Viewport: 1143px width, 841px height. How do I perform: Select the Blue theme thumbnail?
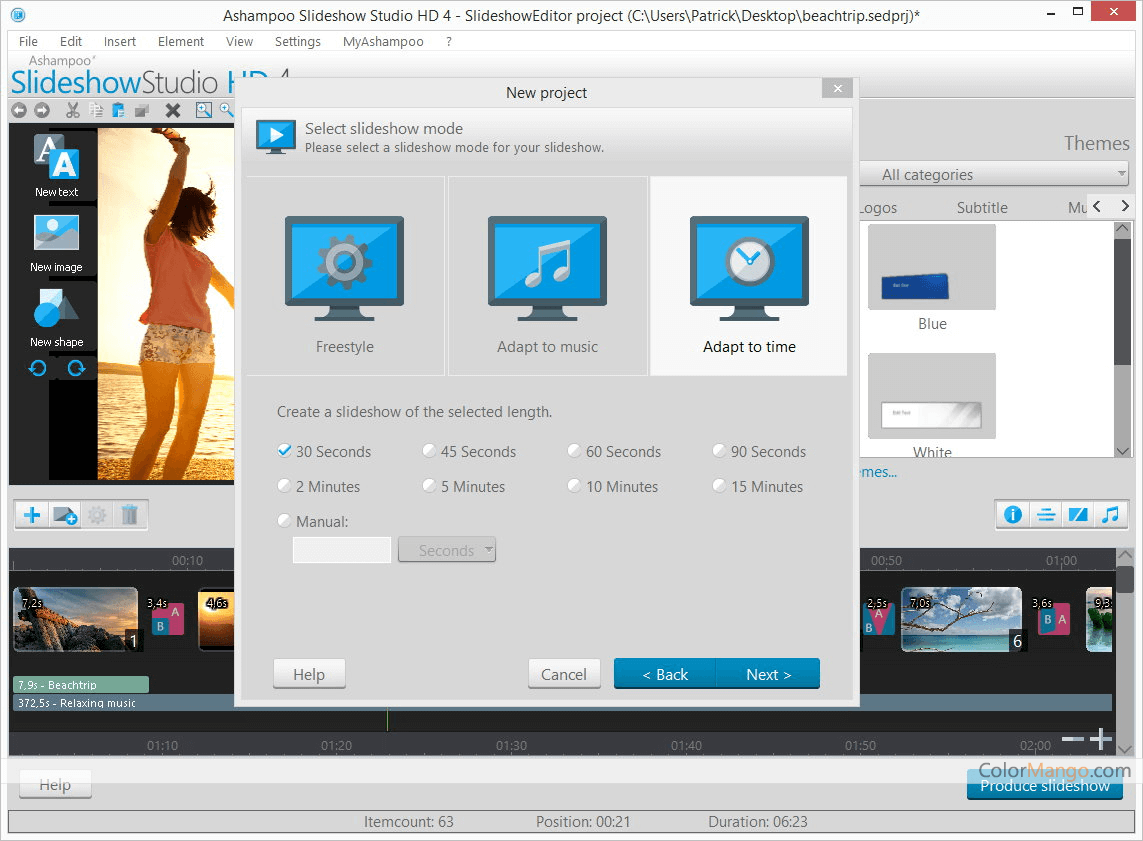tap(931, 267)
